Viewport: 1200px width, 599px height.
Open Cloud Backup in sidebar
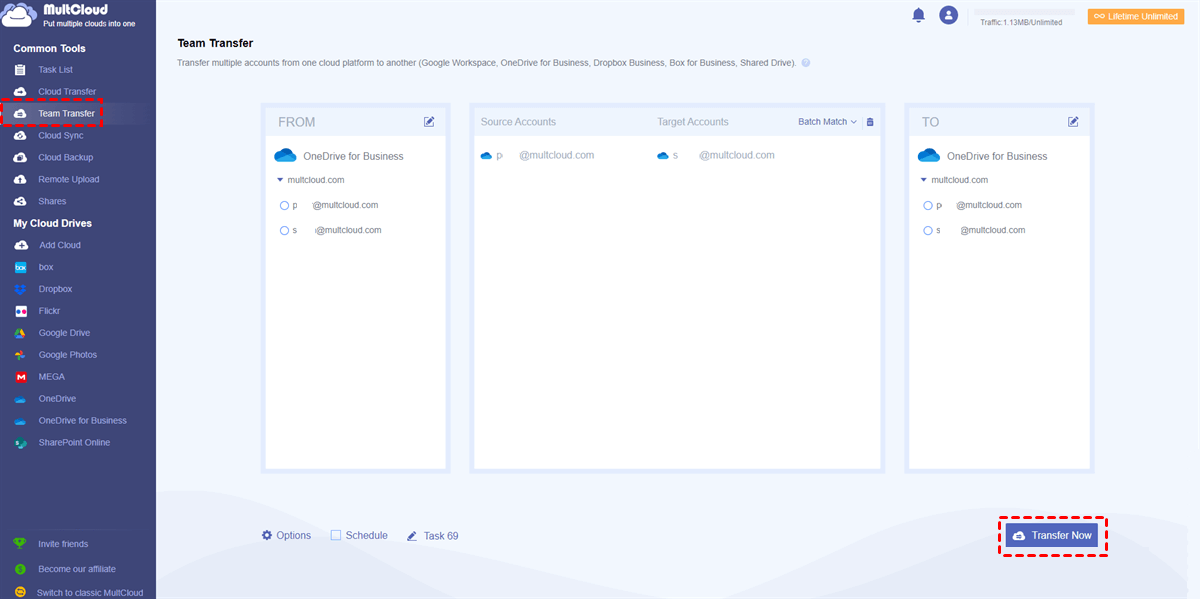pos(66,158)
